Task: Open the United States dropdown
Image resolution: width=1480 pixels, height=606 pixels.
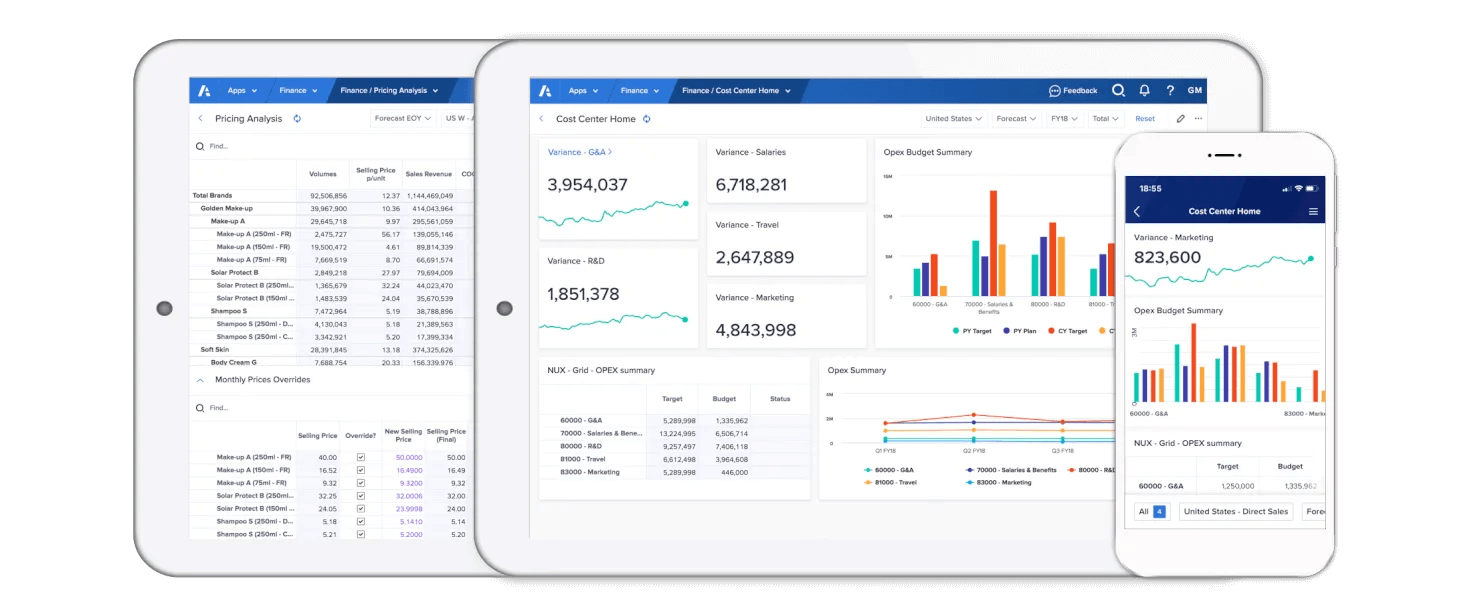Action: pos(951,118)
